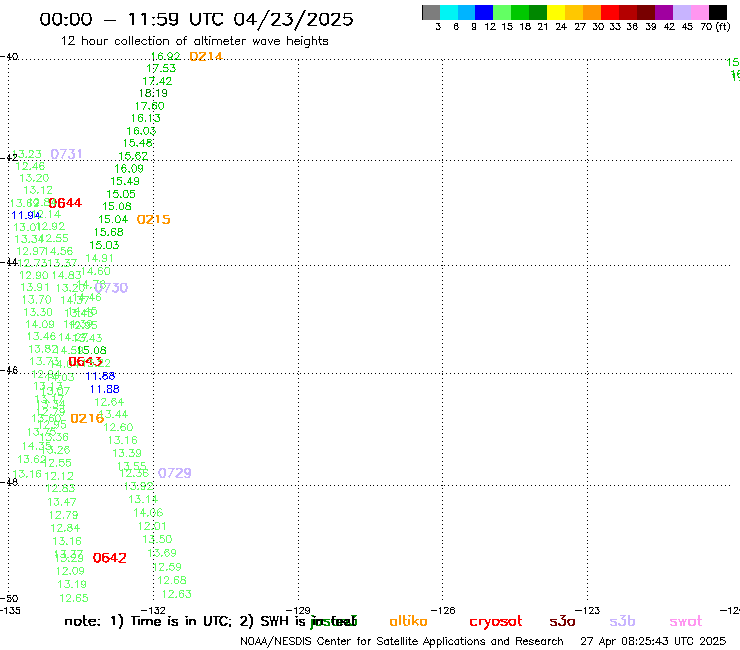Click the orange swatch in the color scale
The width and height of the screenshot is (740, 650).
point(592,12)
